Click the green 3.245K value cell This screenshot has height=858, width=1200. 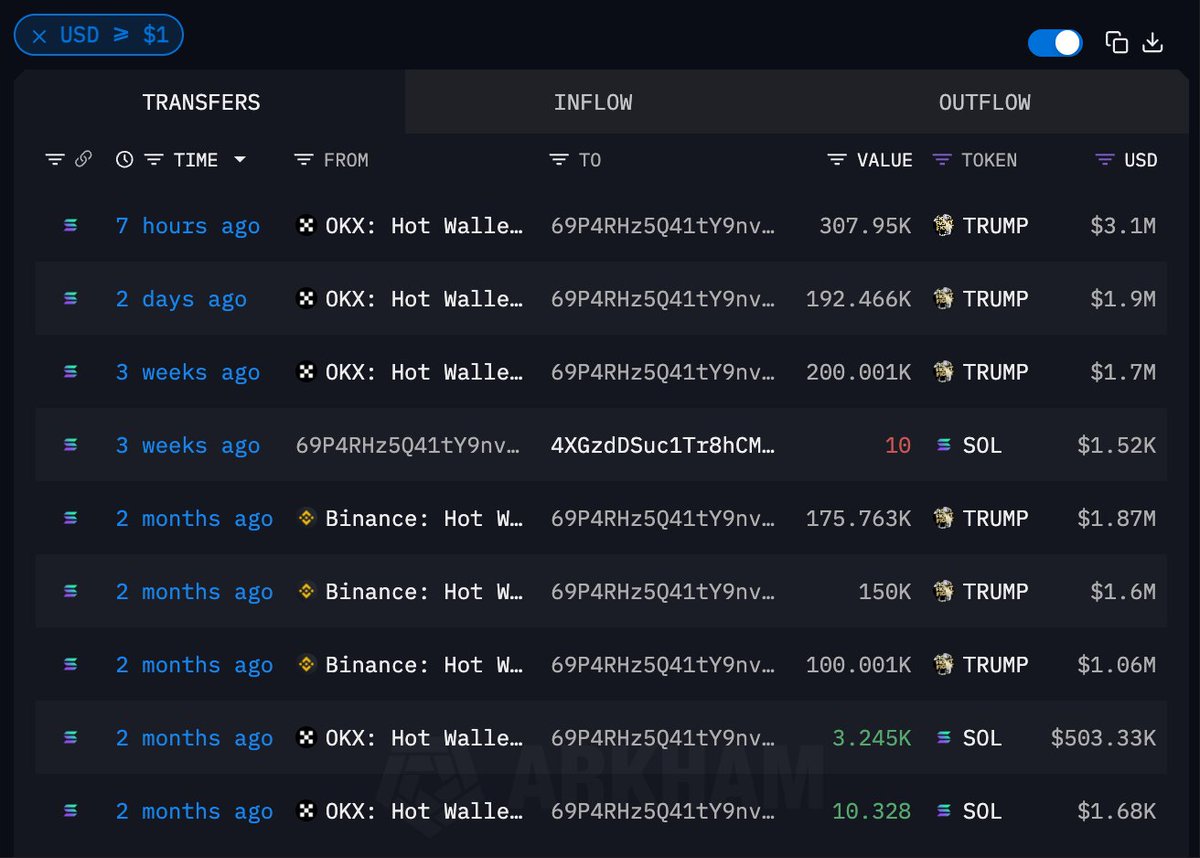point(871,738)
